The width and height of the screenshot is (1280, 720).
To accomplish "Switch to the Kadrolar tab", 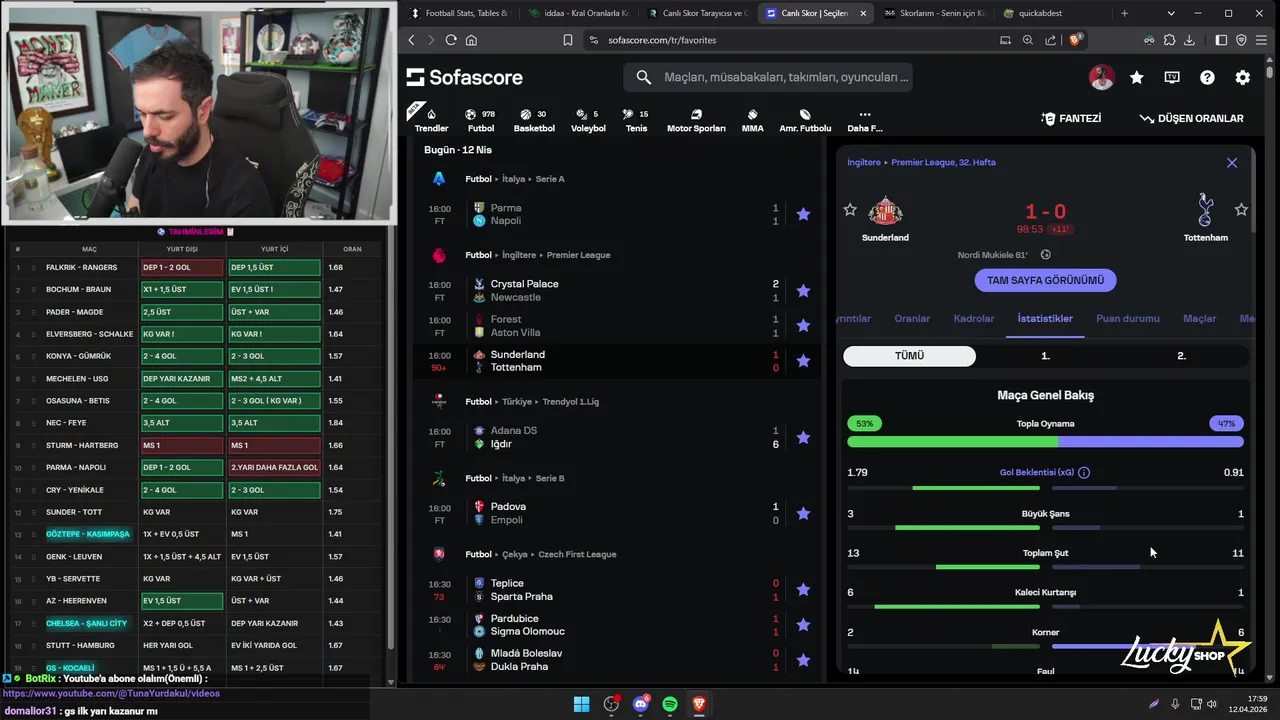I will point(974,319).
